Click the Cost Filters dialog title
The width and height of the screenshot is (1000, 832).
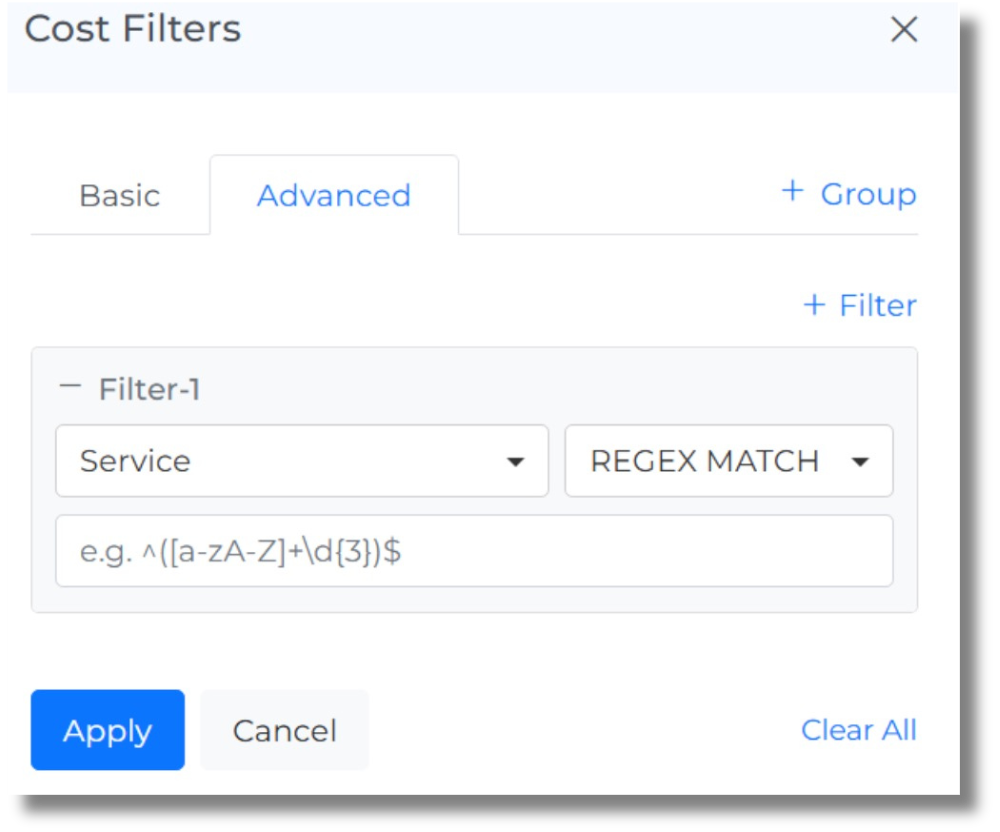pyautogui.click(x=132, y=30)
